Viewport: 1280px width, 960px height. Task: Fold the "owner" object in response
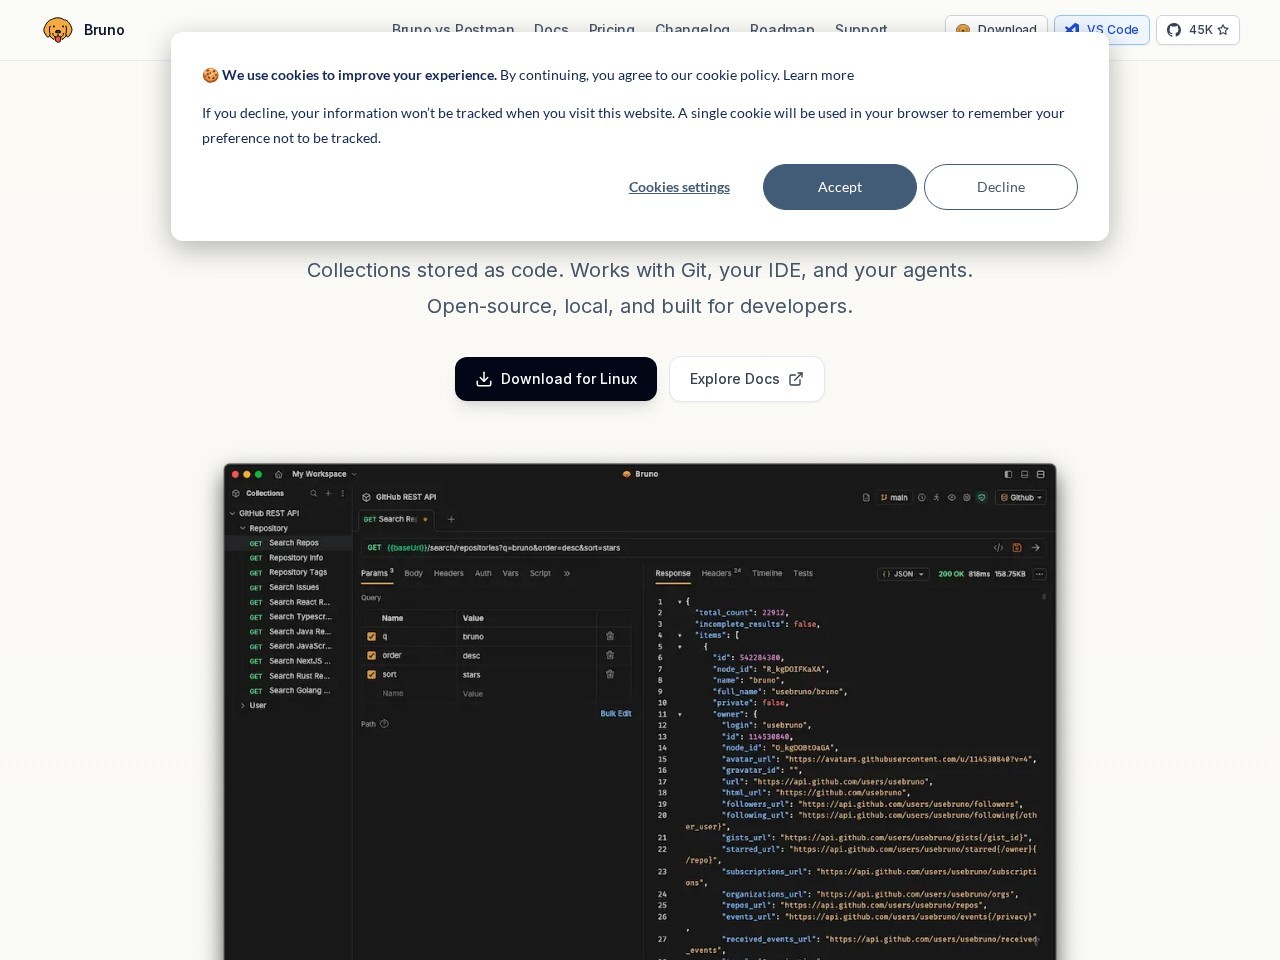point(680,714)
